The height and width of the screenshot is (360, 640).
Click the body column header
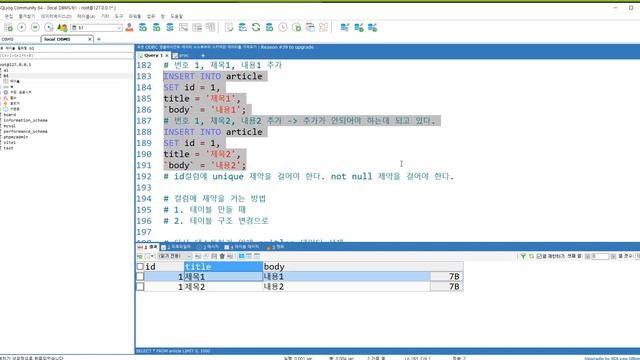[x=363, y=267]
